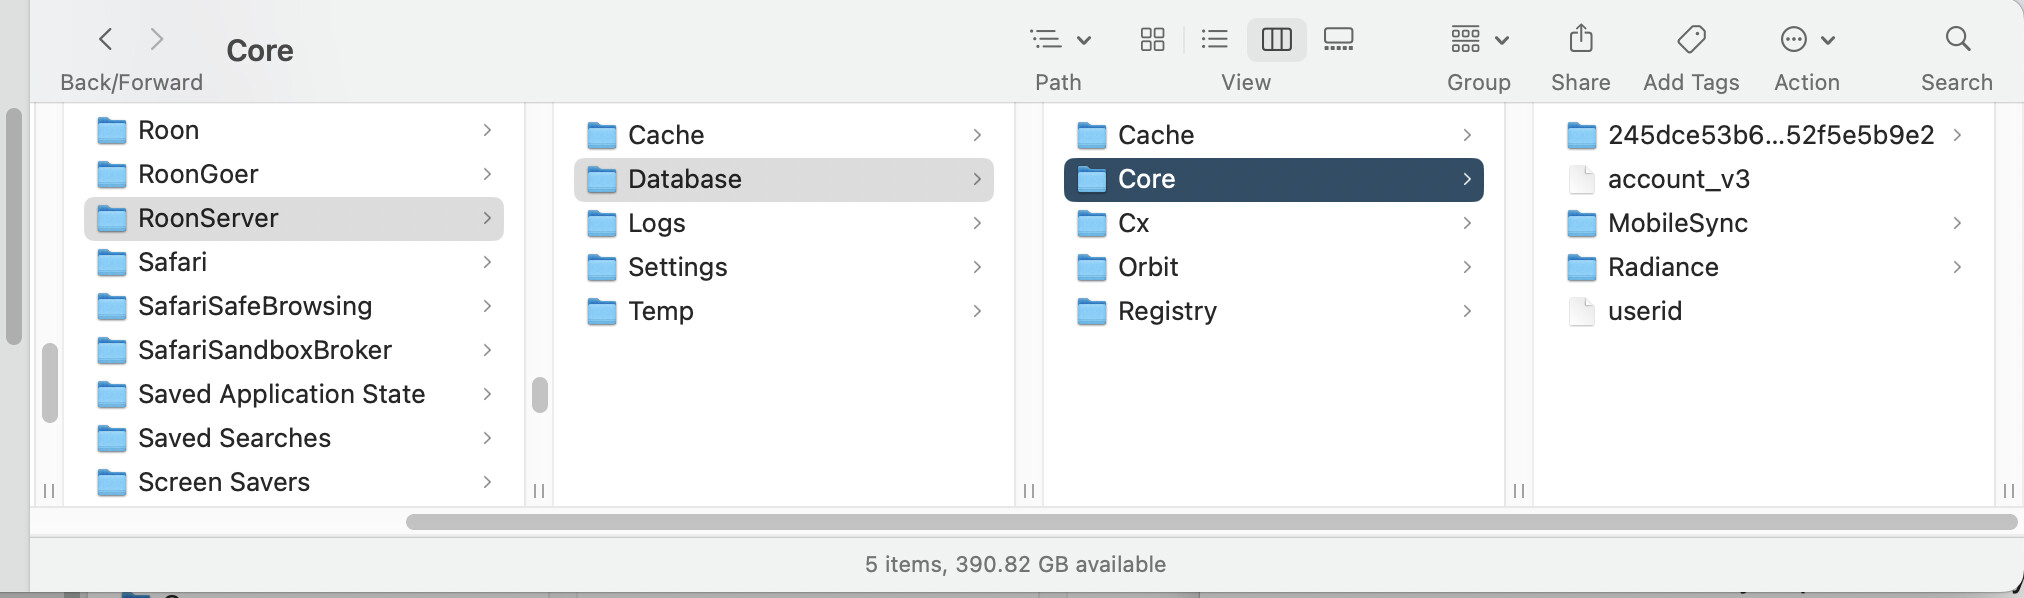Open the Group options dropdown
The image size is (2024, 598).
pos(1479,40)
